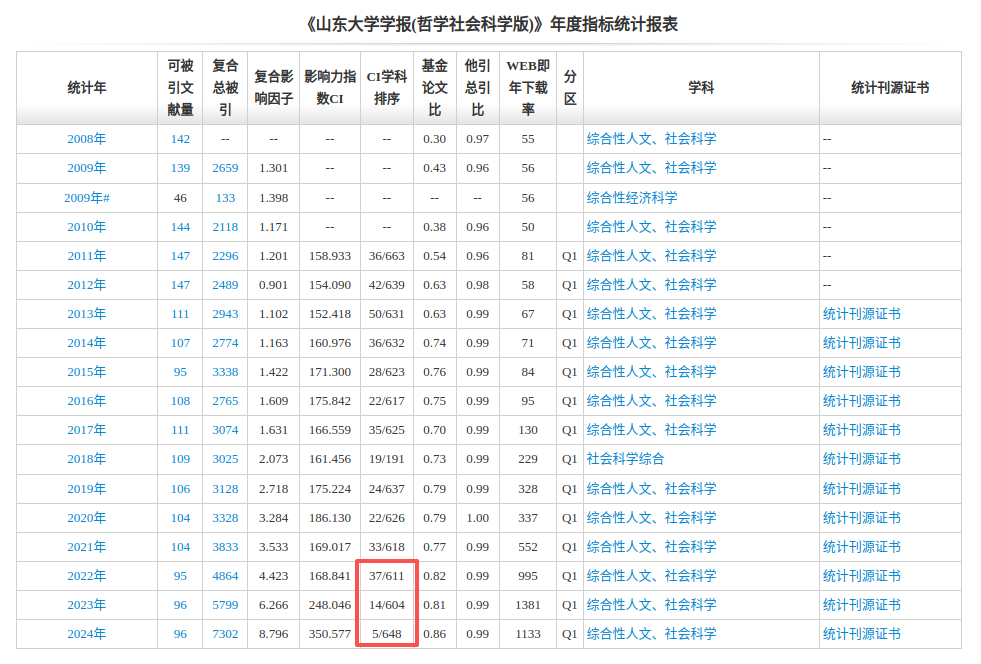Open the 2009年# year link
This screenshot has height=664, width=981.
pyautogui.click(x=86, y=198)
